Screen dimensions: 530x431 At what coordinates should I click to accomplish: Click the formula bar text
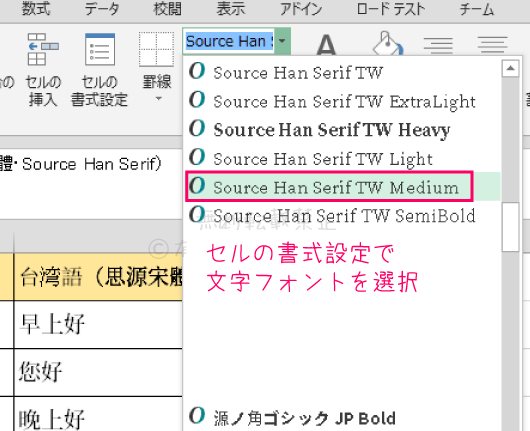coord(80,164)
